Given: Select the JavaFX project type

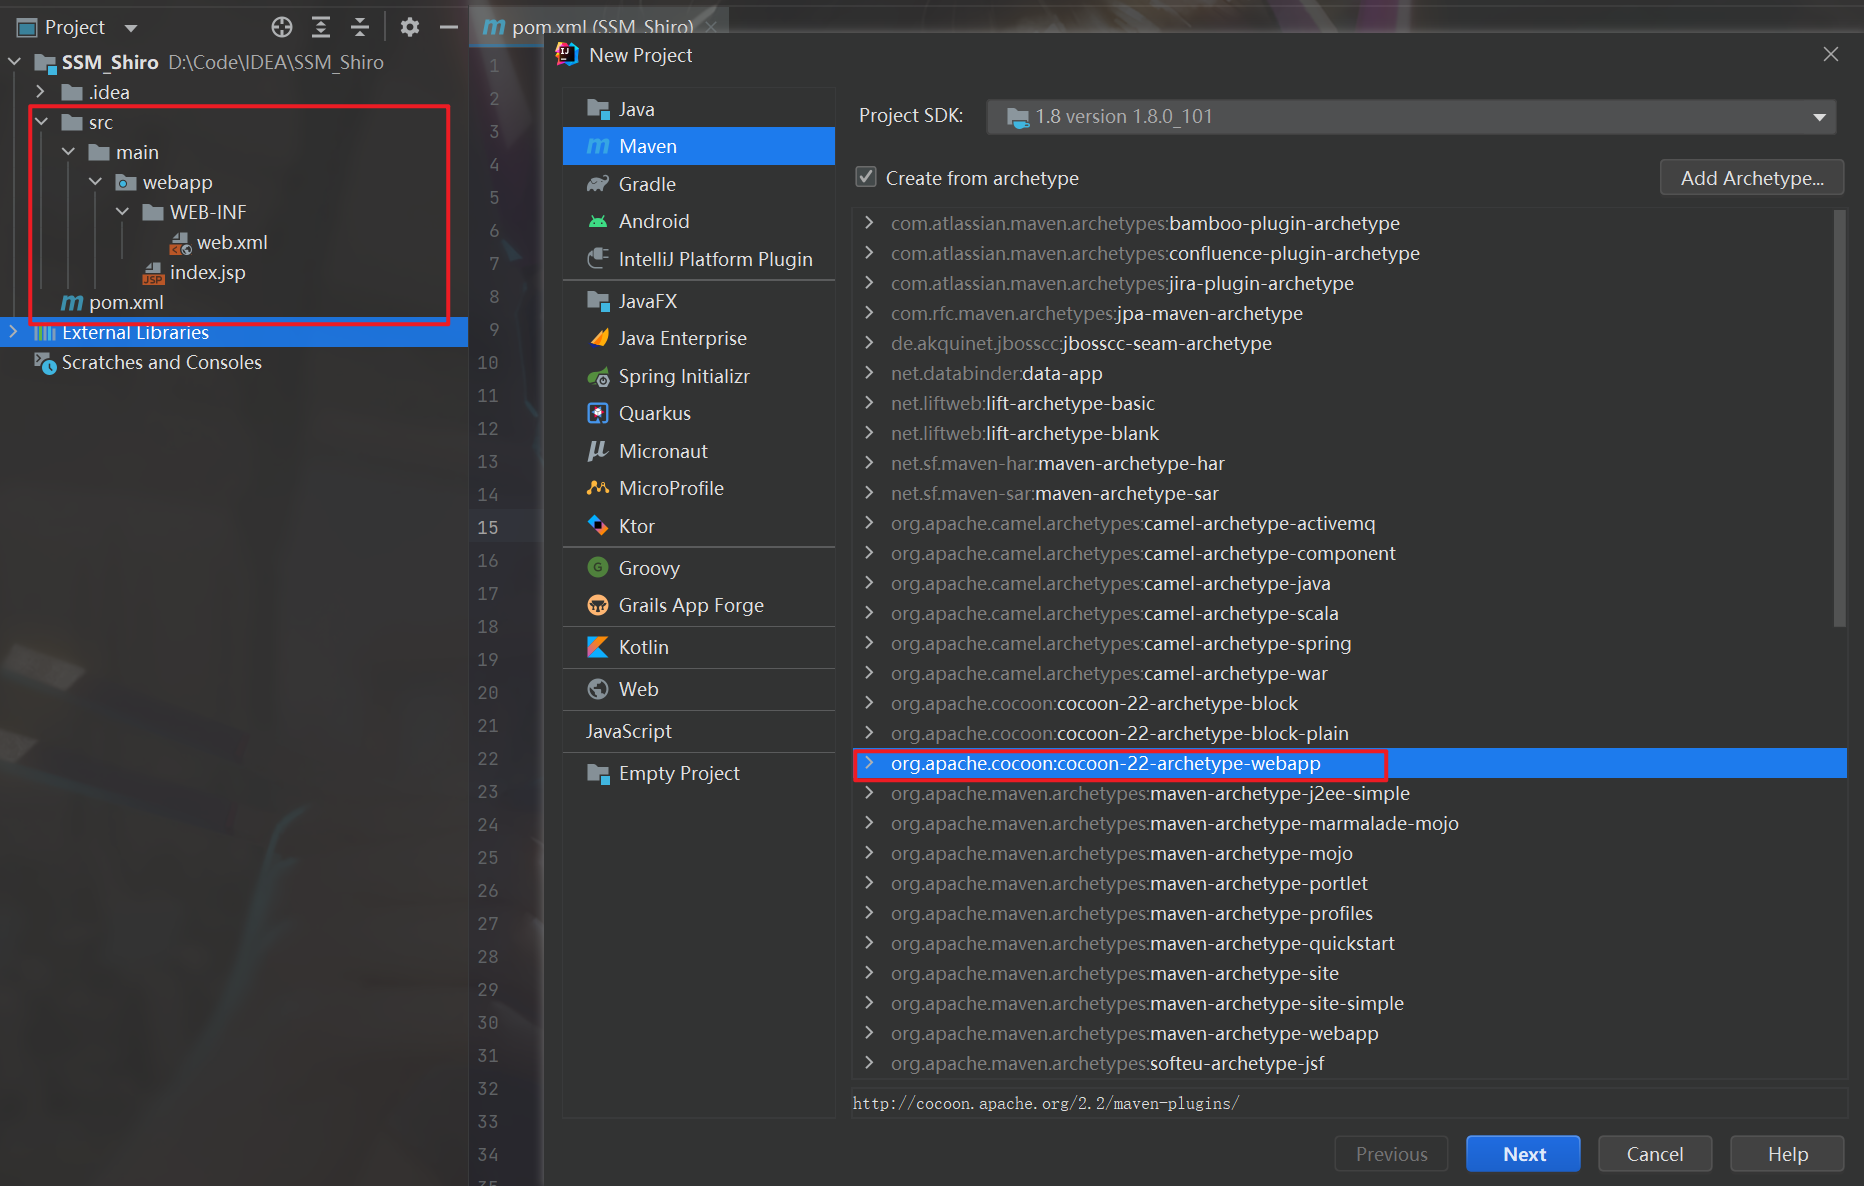Looking at the screenshot, I should coord(699,301).
